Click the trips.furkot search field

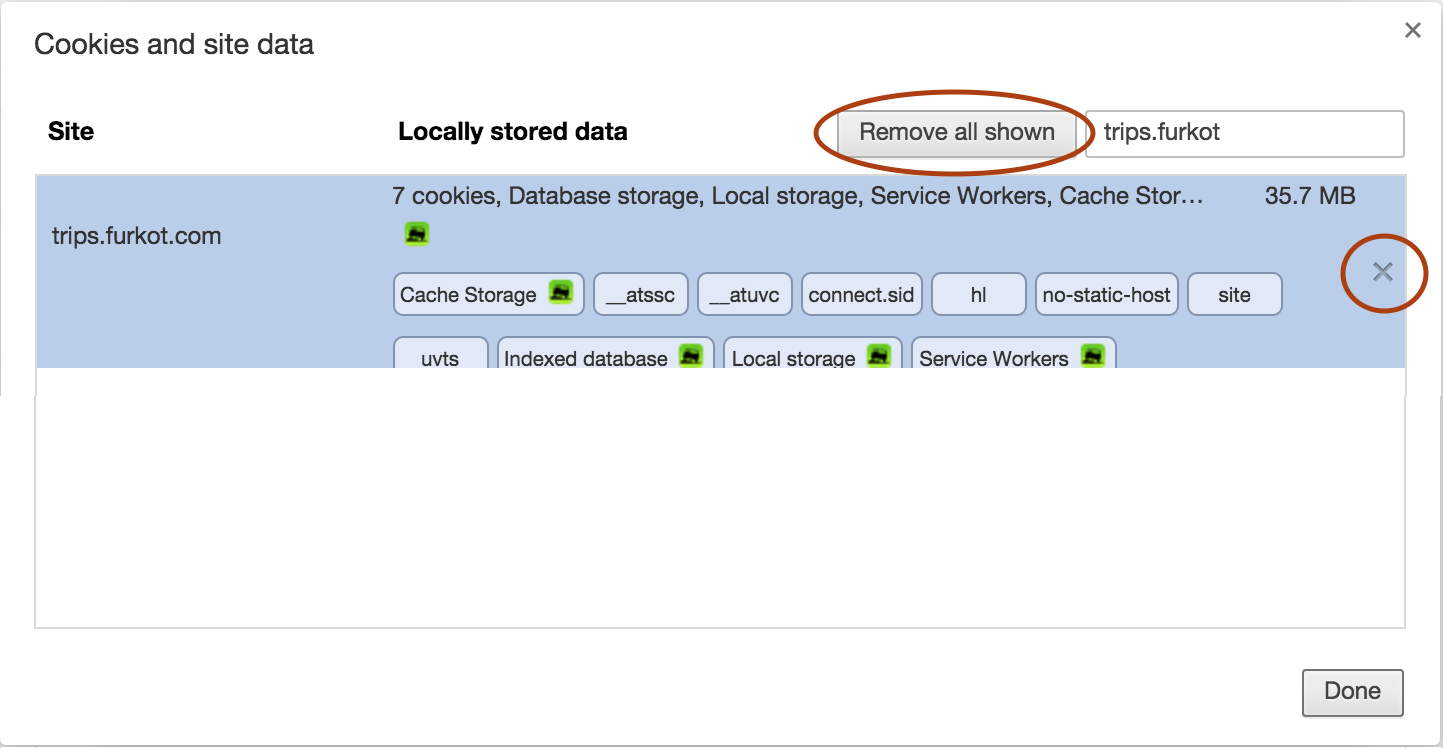[1244, 133]
